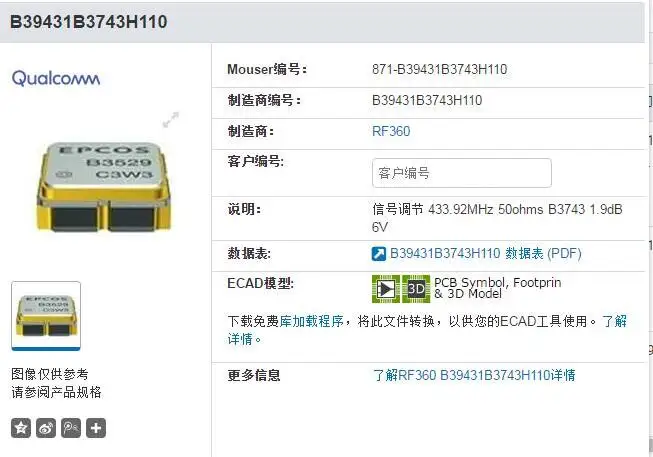The image size is (653, 457).
Task: Enlarge product image with expand arrows icon
Action: click(x=170, y=120)
